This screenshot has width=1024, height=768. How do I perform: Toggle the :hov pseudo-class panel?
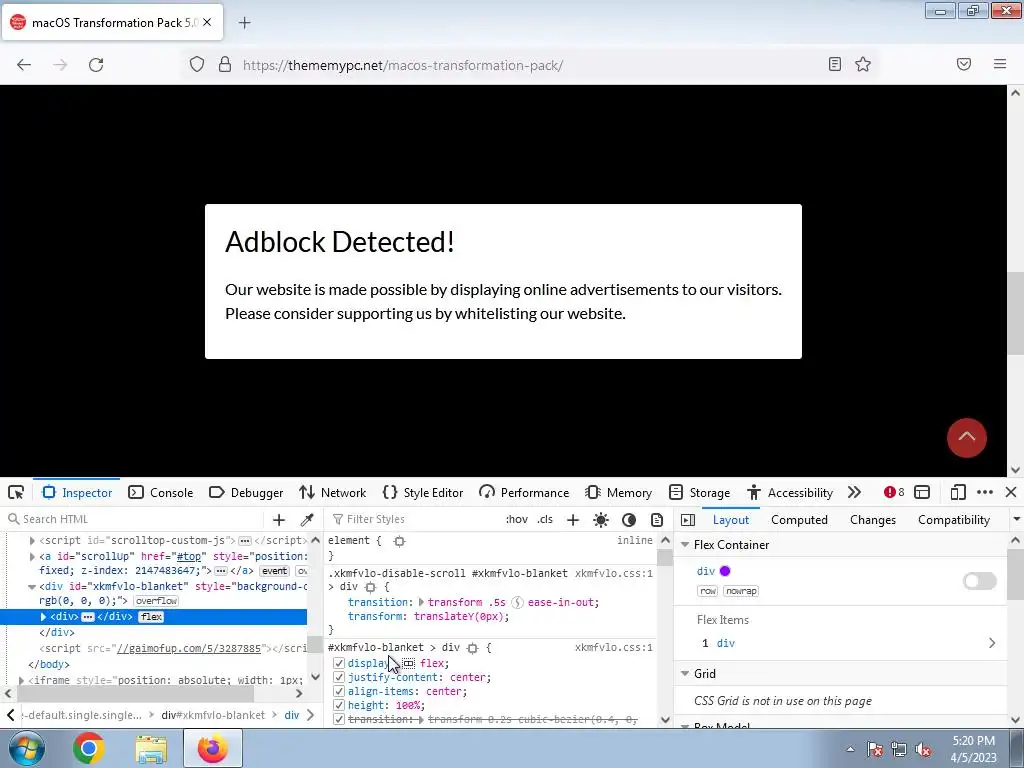pyautogui.click(x=517, y=519)
